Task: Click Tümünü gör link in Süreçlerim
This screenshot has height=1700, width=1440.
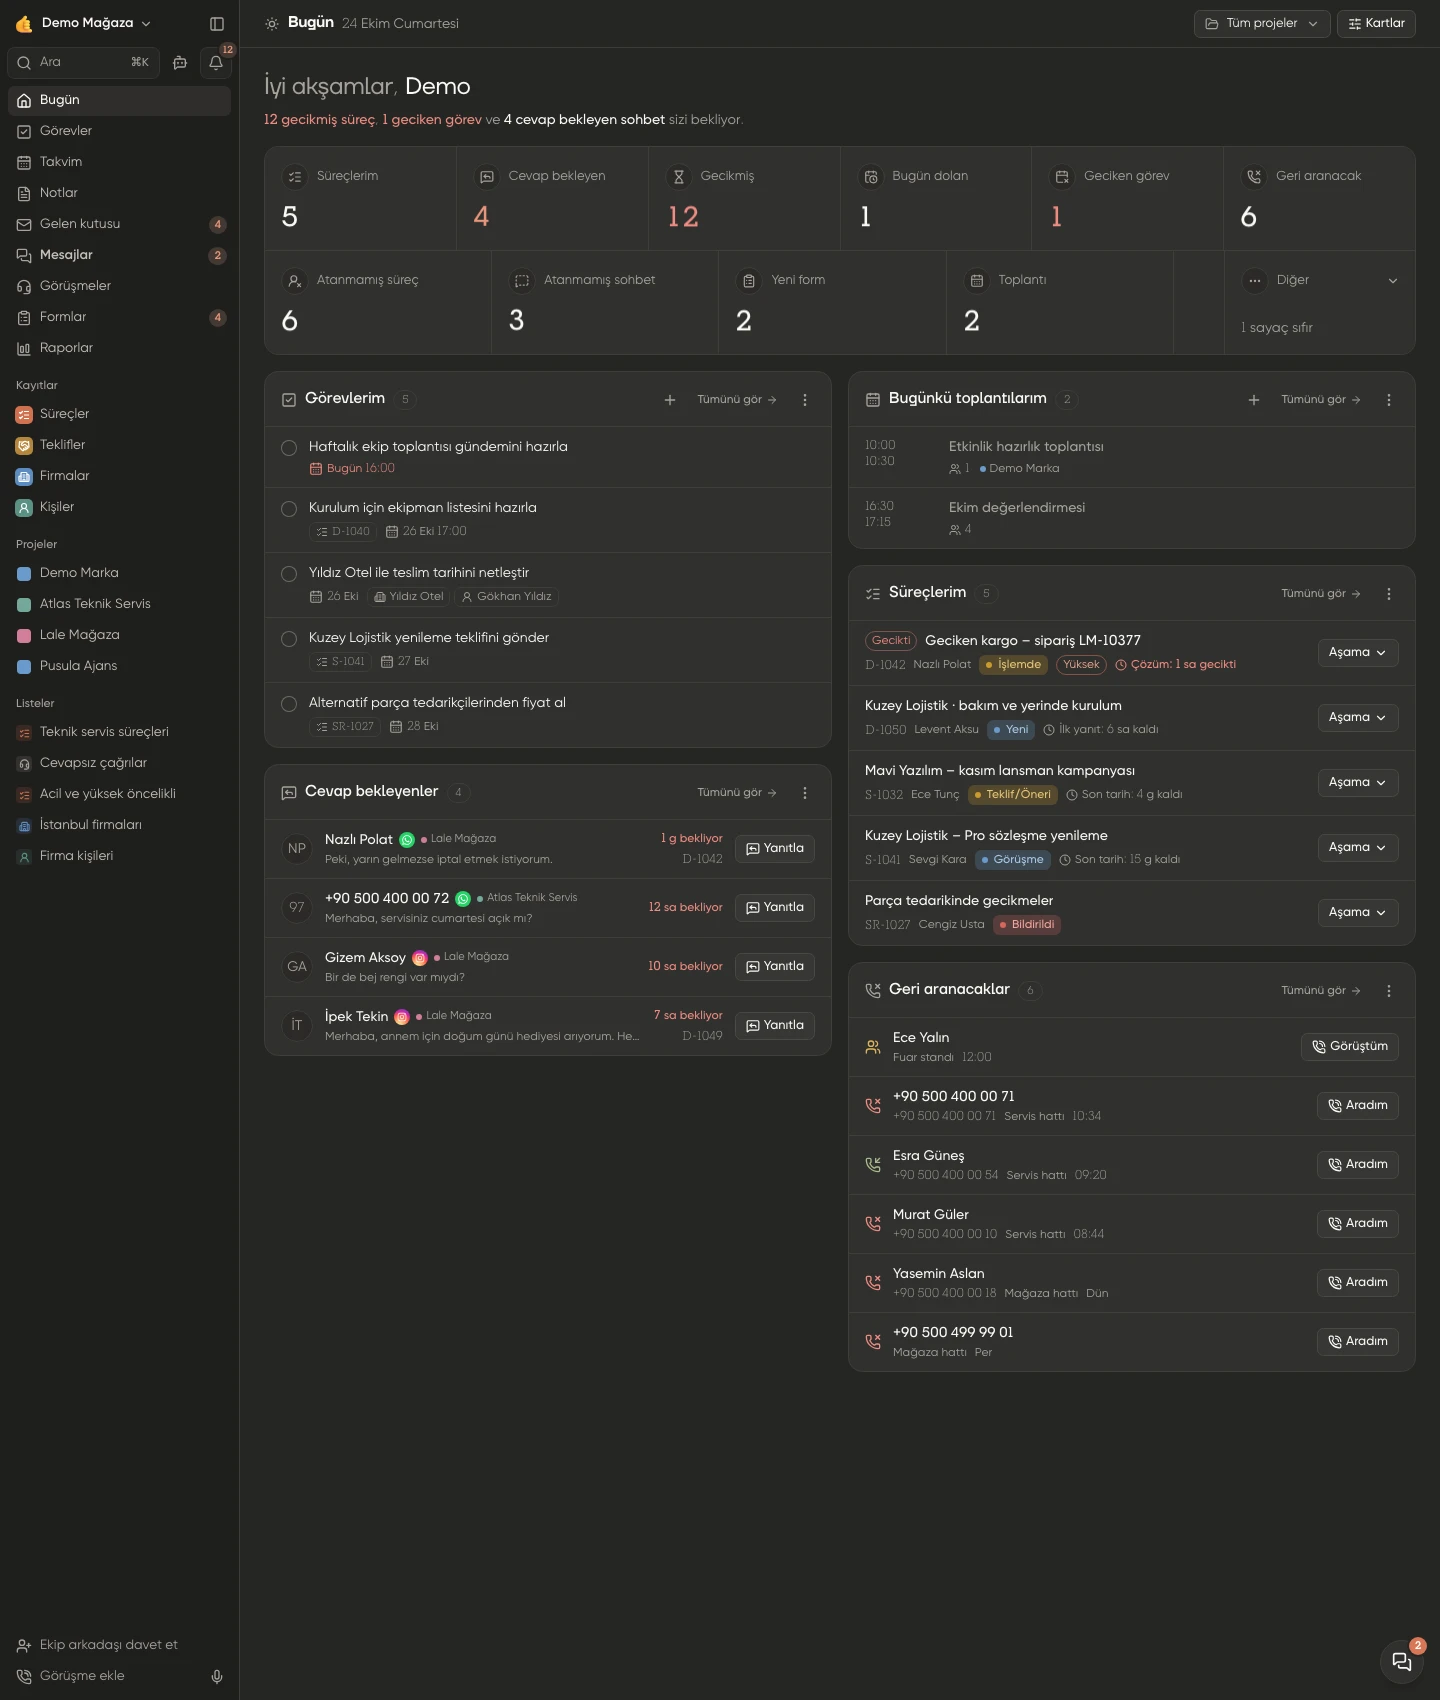Action: click(1320, 594)
